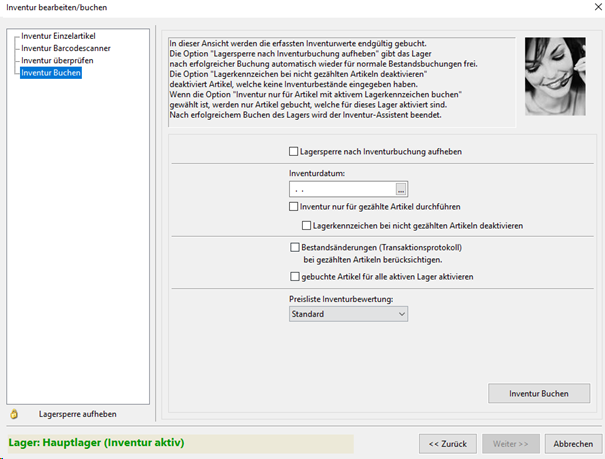Go to Inventur überprüfen step
The width and height of the screenshot is (605, 459).
(57, 61)
